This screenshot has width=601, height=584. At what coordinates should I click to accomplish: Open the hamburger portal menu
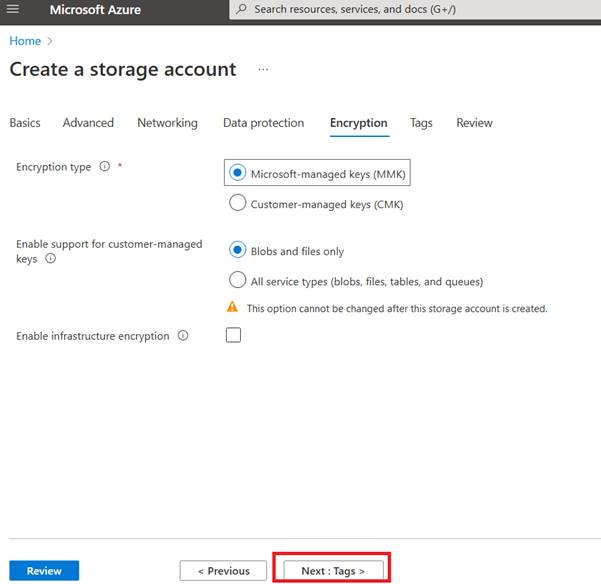[13, 8]
